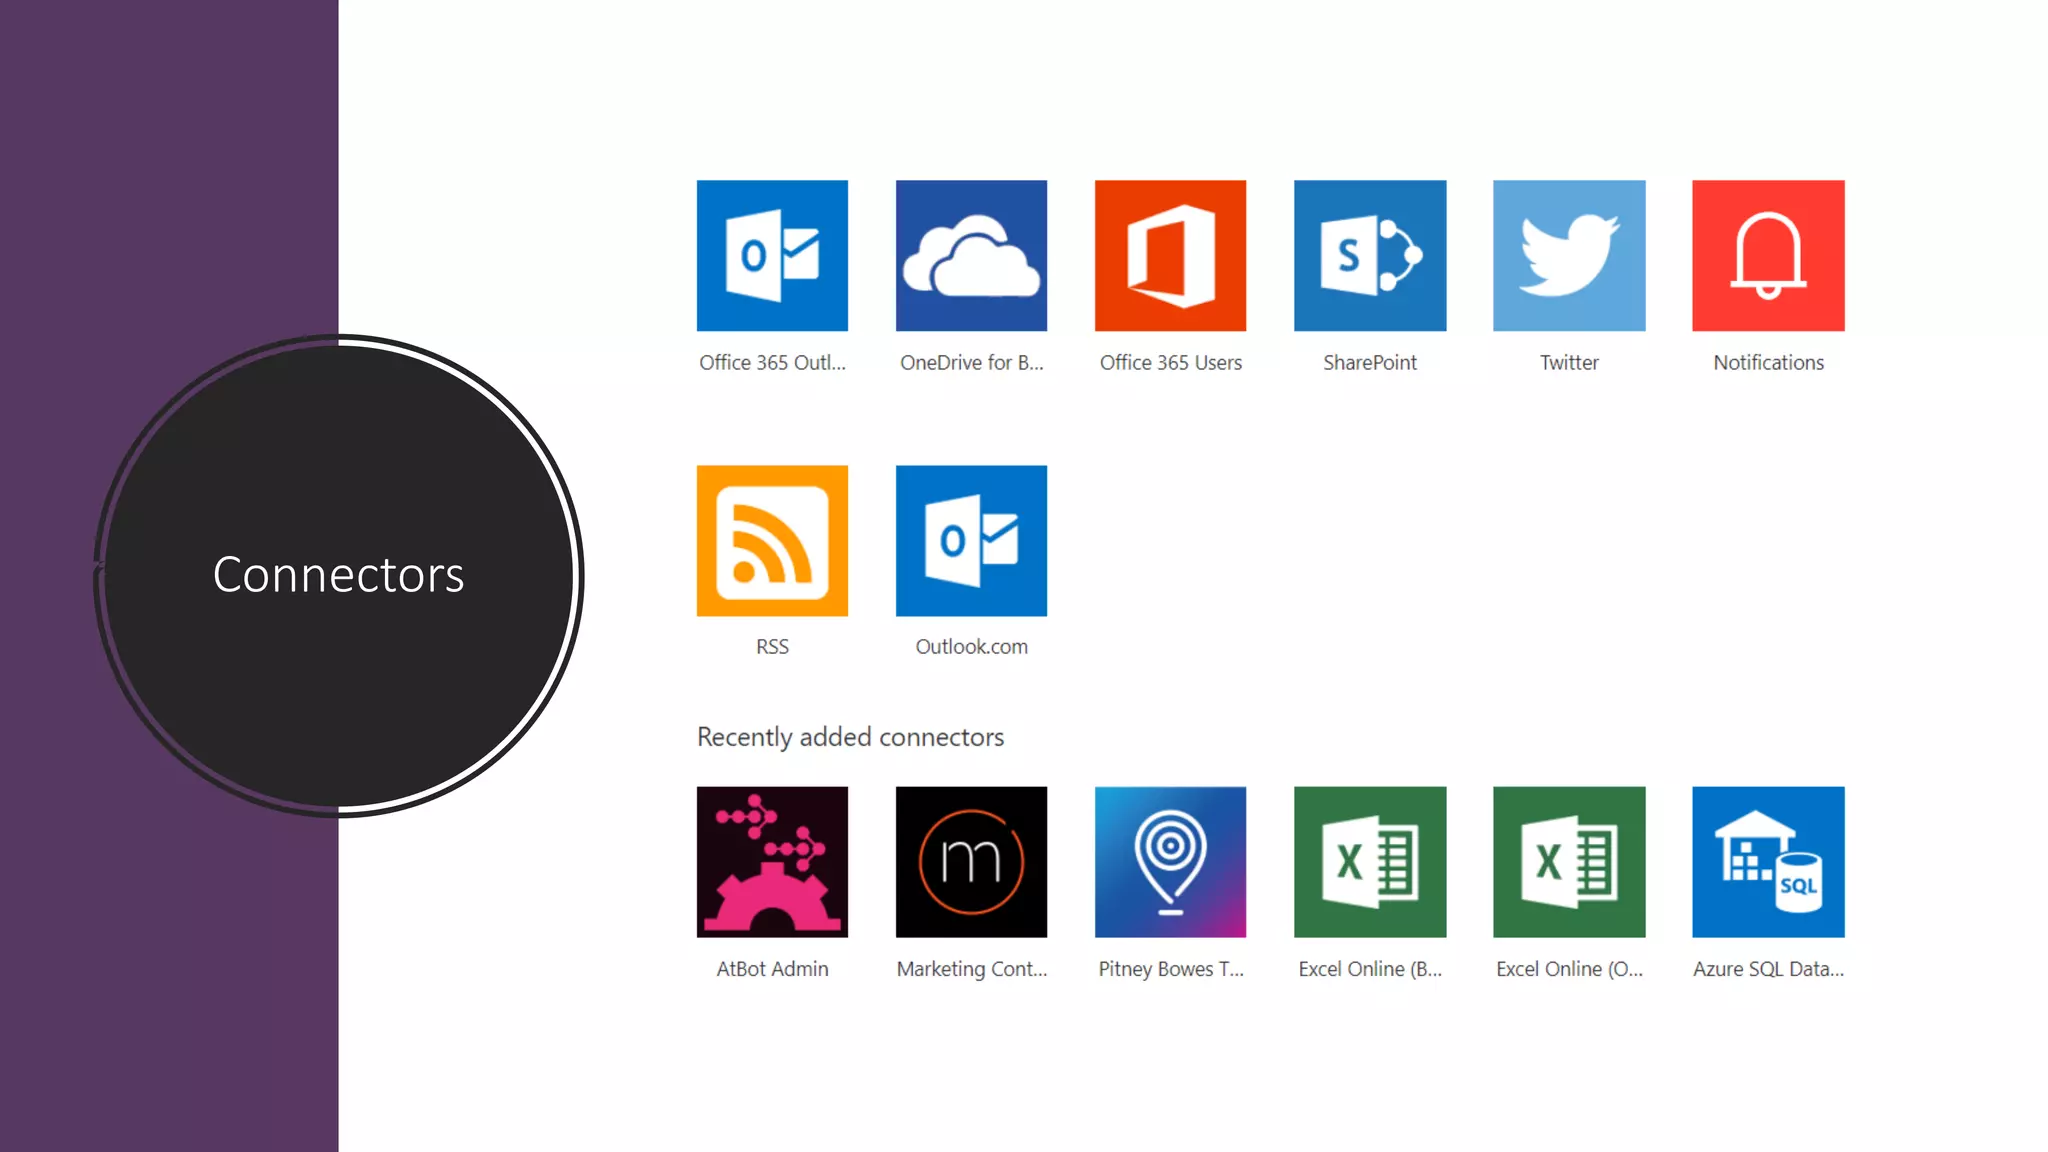Click the Notifications text label

1768,363
